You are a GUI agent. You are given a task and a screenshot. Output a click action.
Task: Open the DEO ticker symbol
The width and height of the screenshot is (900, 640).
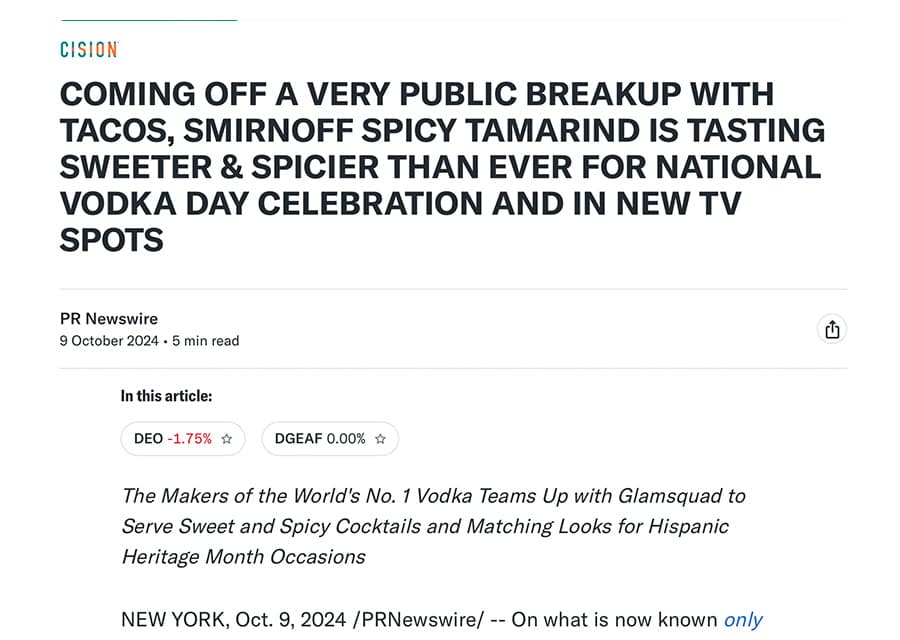(x=148, y=439)
